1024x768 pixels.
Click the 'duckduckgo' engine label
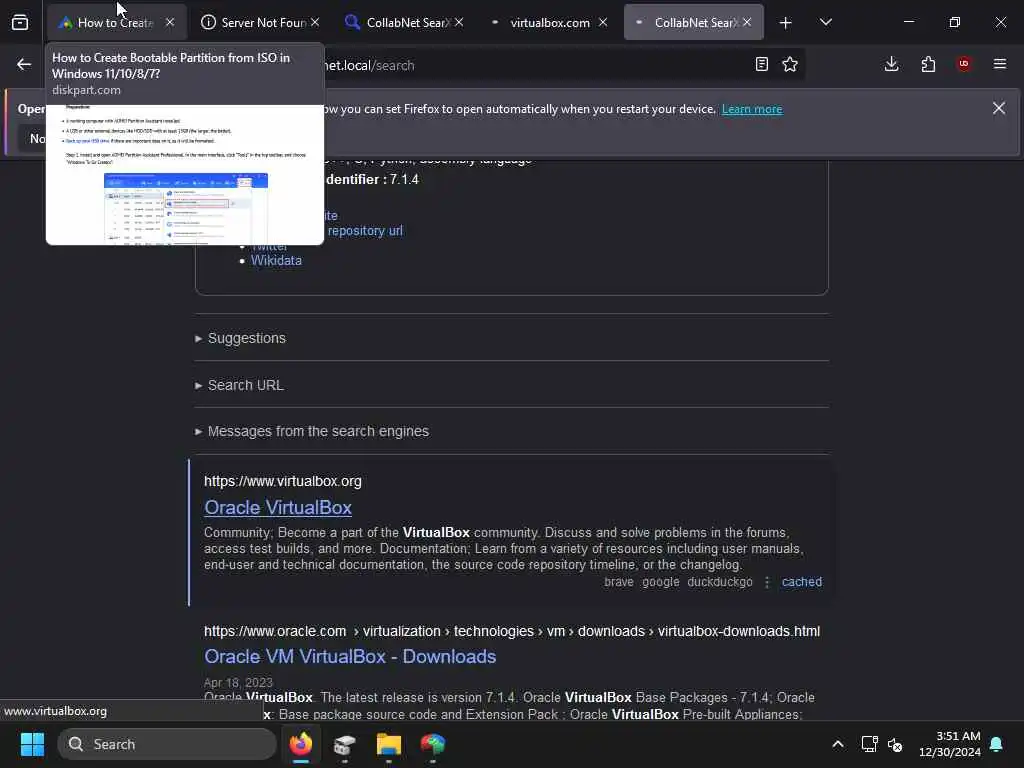point(720,582)
